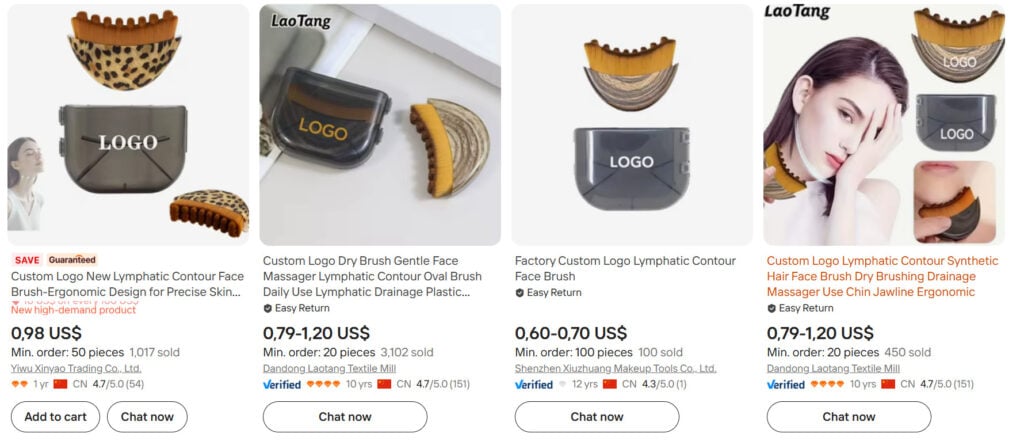Open Dandong Laotang Textile Mill link under 450 sold
The width and height of the screenshot is (1024, 441).
tap(833, 368)
